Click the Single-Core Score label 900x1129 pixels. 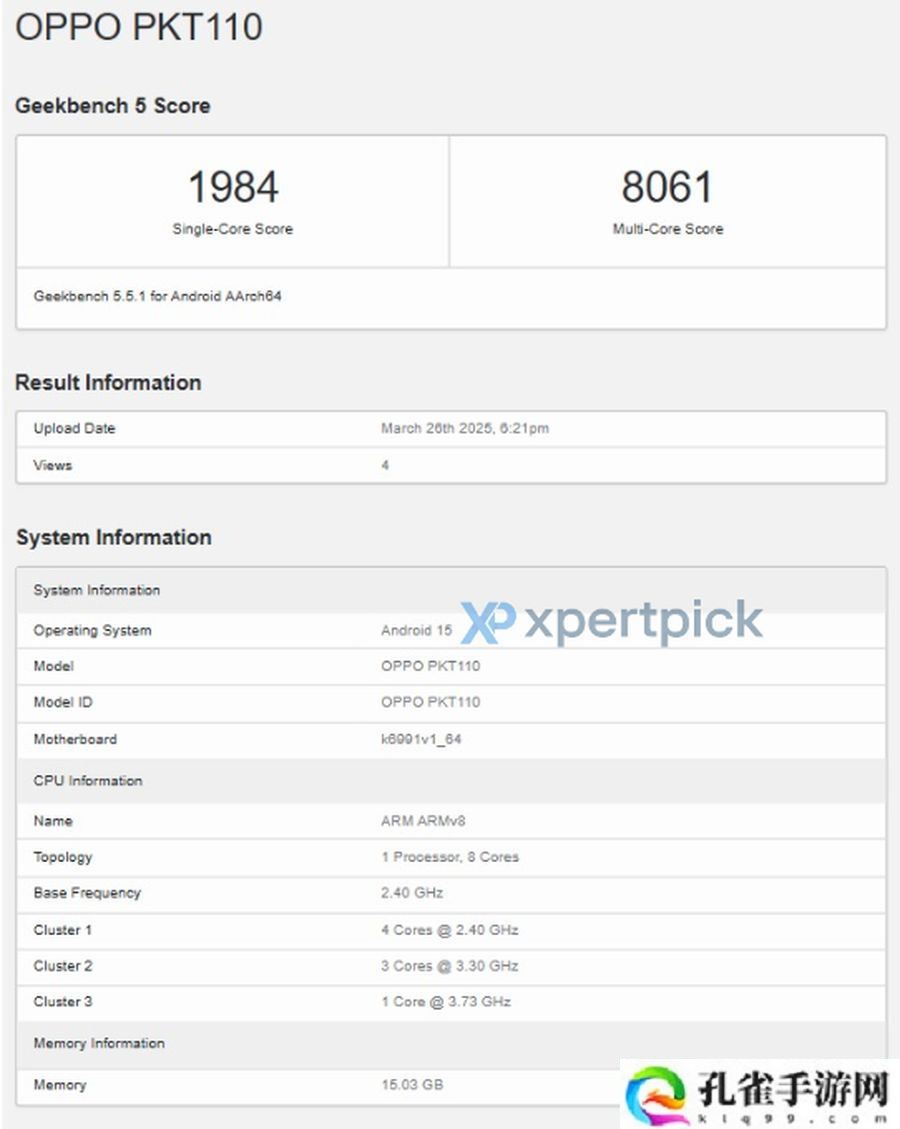[x=233, y=229]
